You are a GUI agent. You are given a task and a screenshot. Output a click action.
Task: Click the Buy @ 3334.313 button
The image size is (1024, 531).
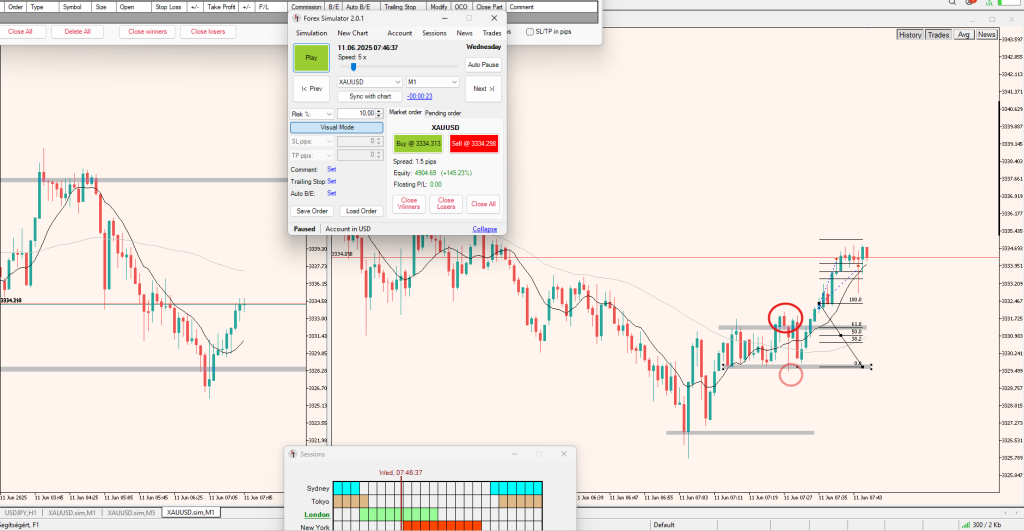coord(417,143)
